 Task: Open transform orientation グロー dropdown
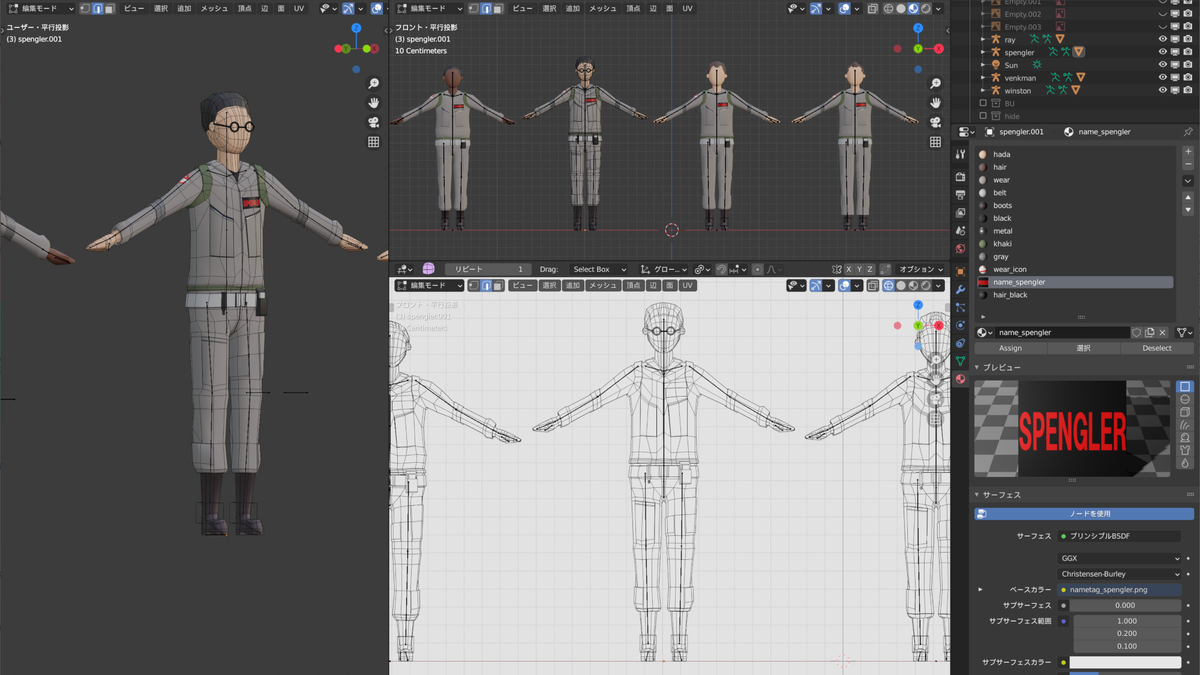(x=664, y=269)
